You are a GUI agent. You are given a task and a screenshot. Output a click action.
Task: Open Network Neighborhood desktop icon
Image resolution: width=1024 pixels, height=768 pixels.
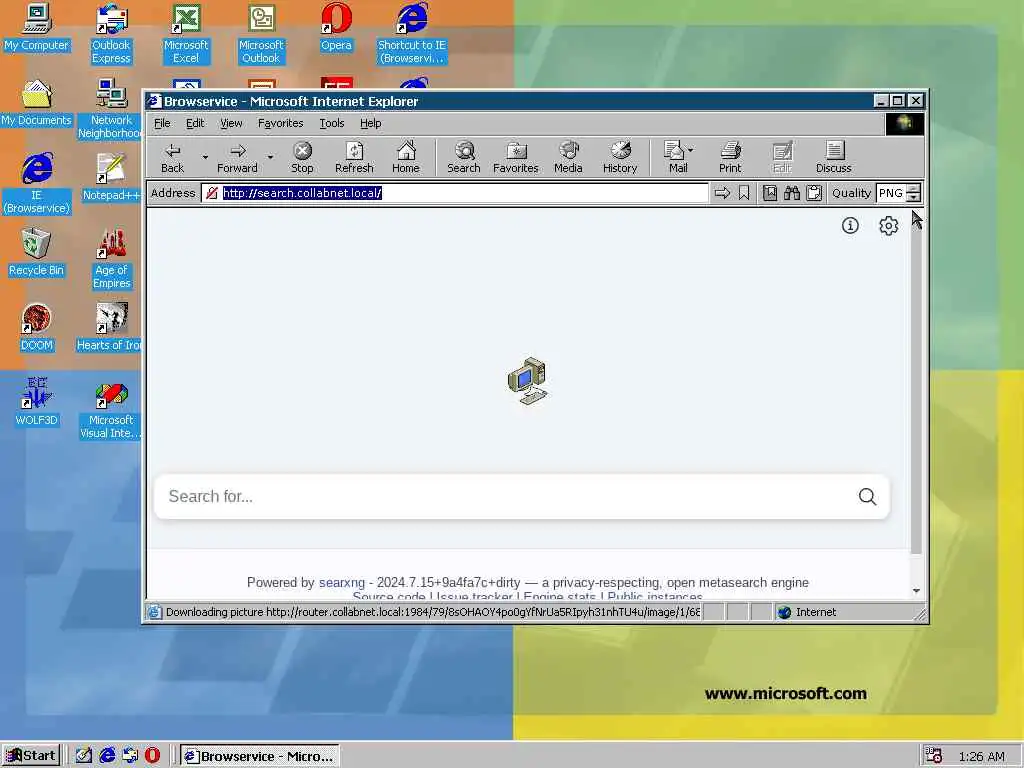pyautogui.click(x=111, y=109)
